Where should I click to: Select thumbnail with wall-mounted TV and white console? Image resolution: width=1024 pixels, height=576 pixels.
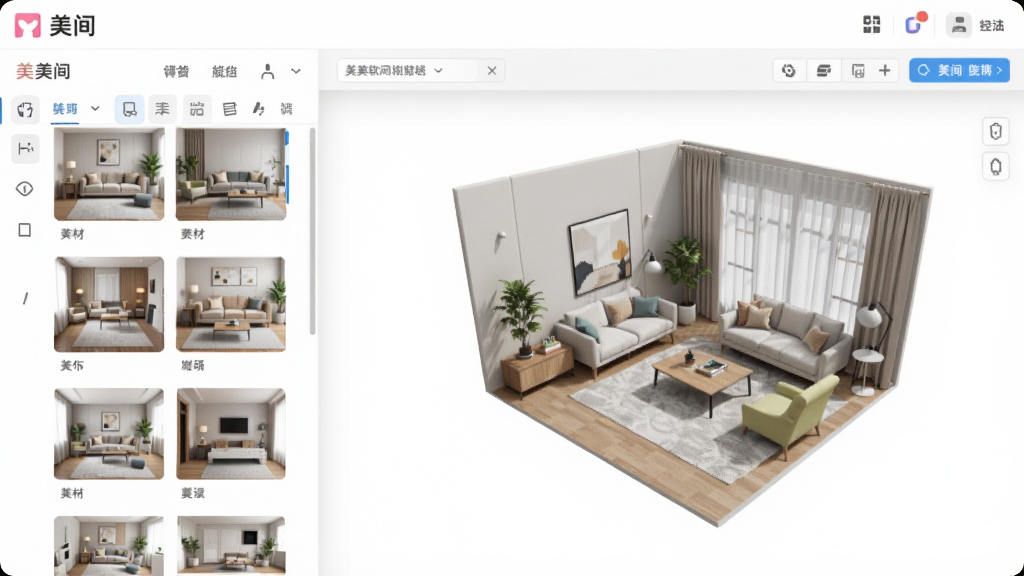click(231, 434)
